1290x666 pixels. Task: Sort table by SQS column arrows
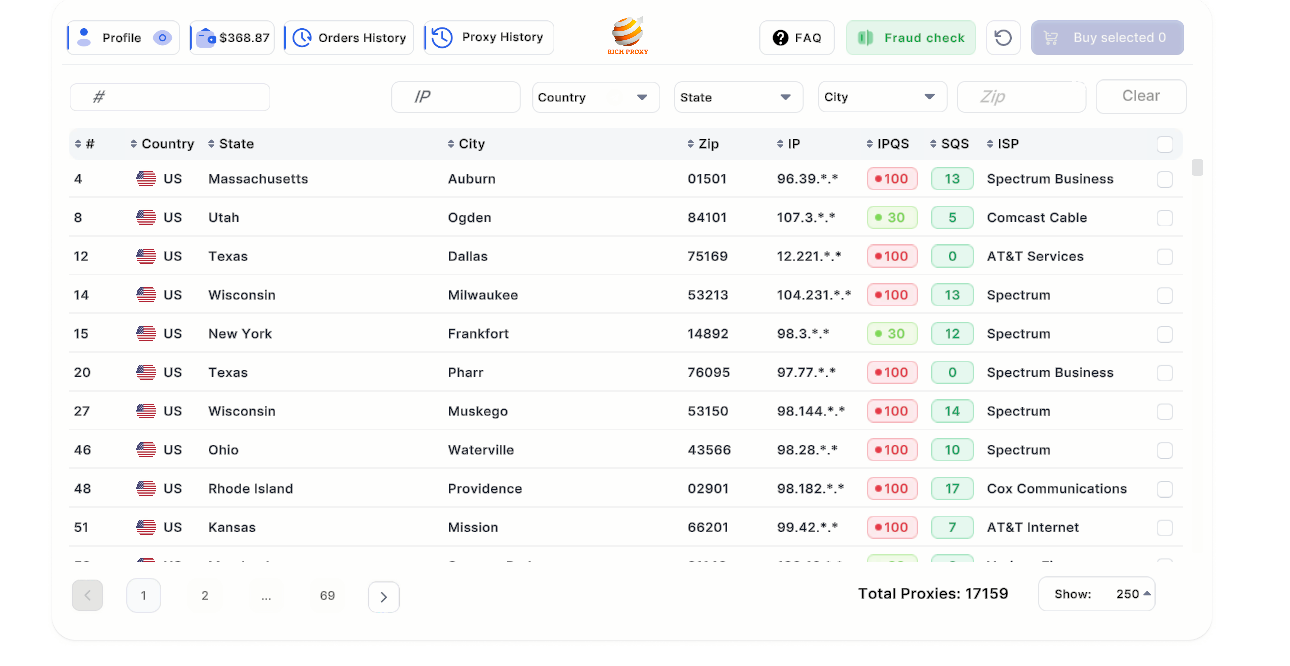(x=934, y=144)
